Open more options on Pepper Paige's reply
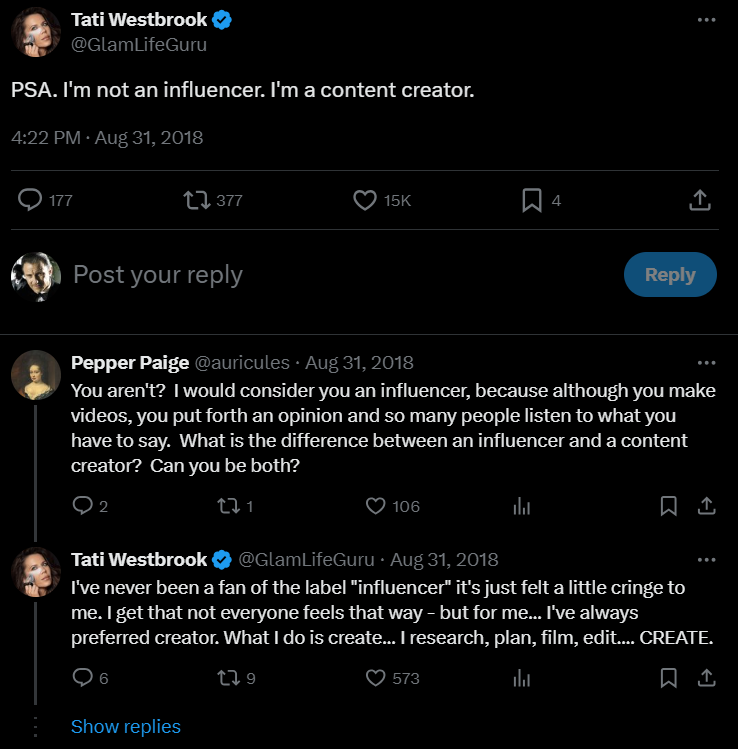Viewport: 738px width, 749px height. pyautogui.click(x=706, y=362)
